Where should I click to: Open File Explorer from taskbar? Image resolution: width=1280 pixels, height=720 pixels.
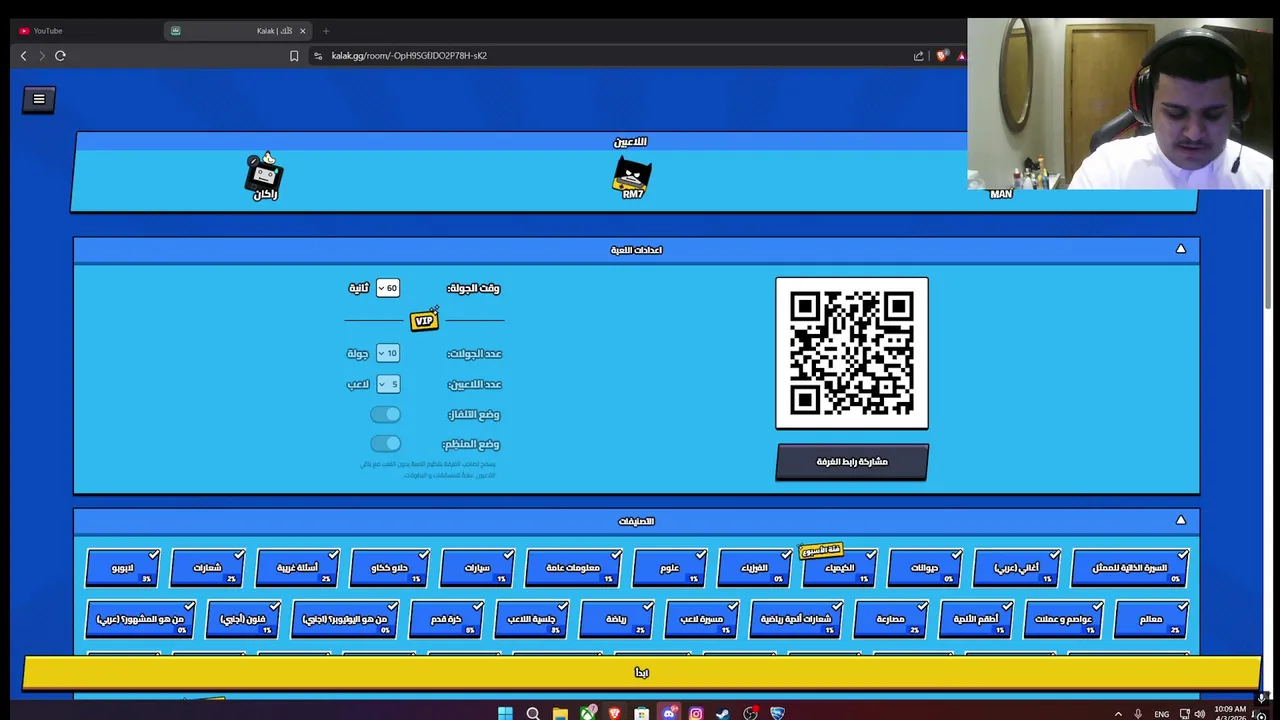point(560,713)
